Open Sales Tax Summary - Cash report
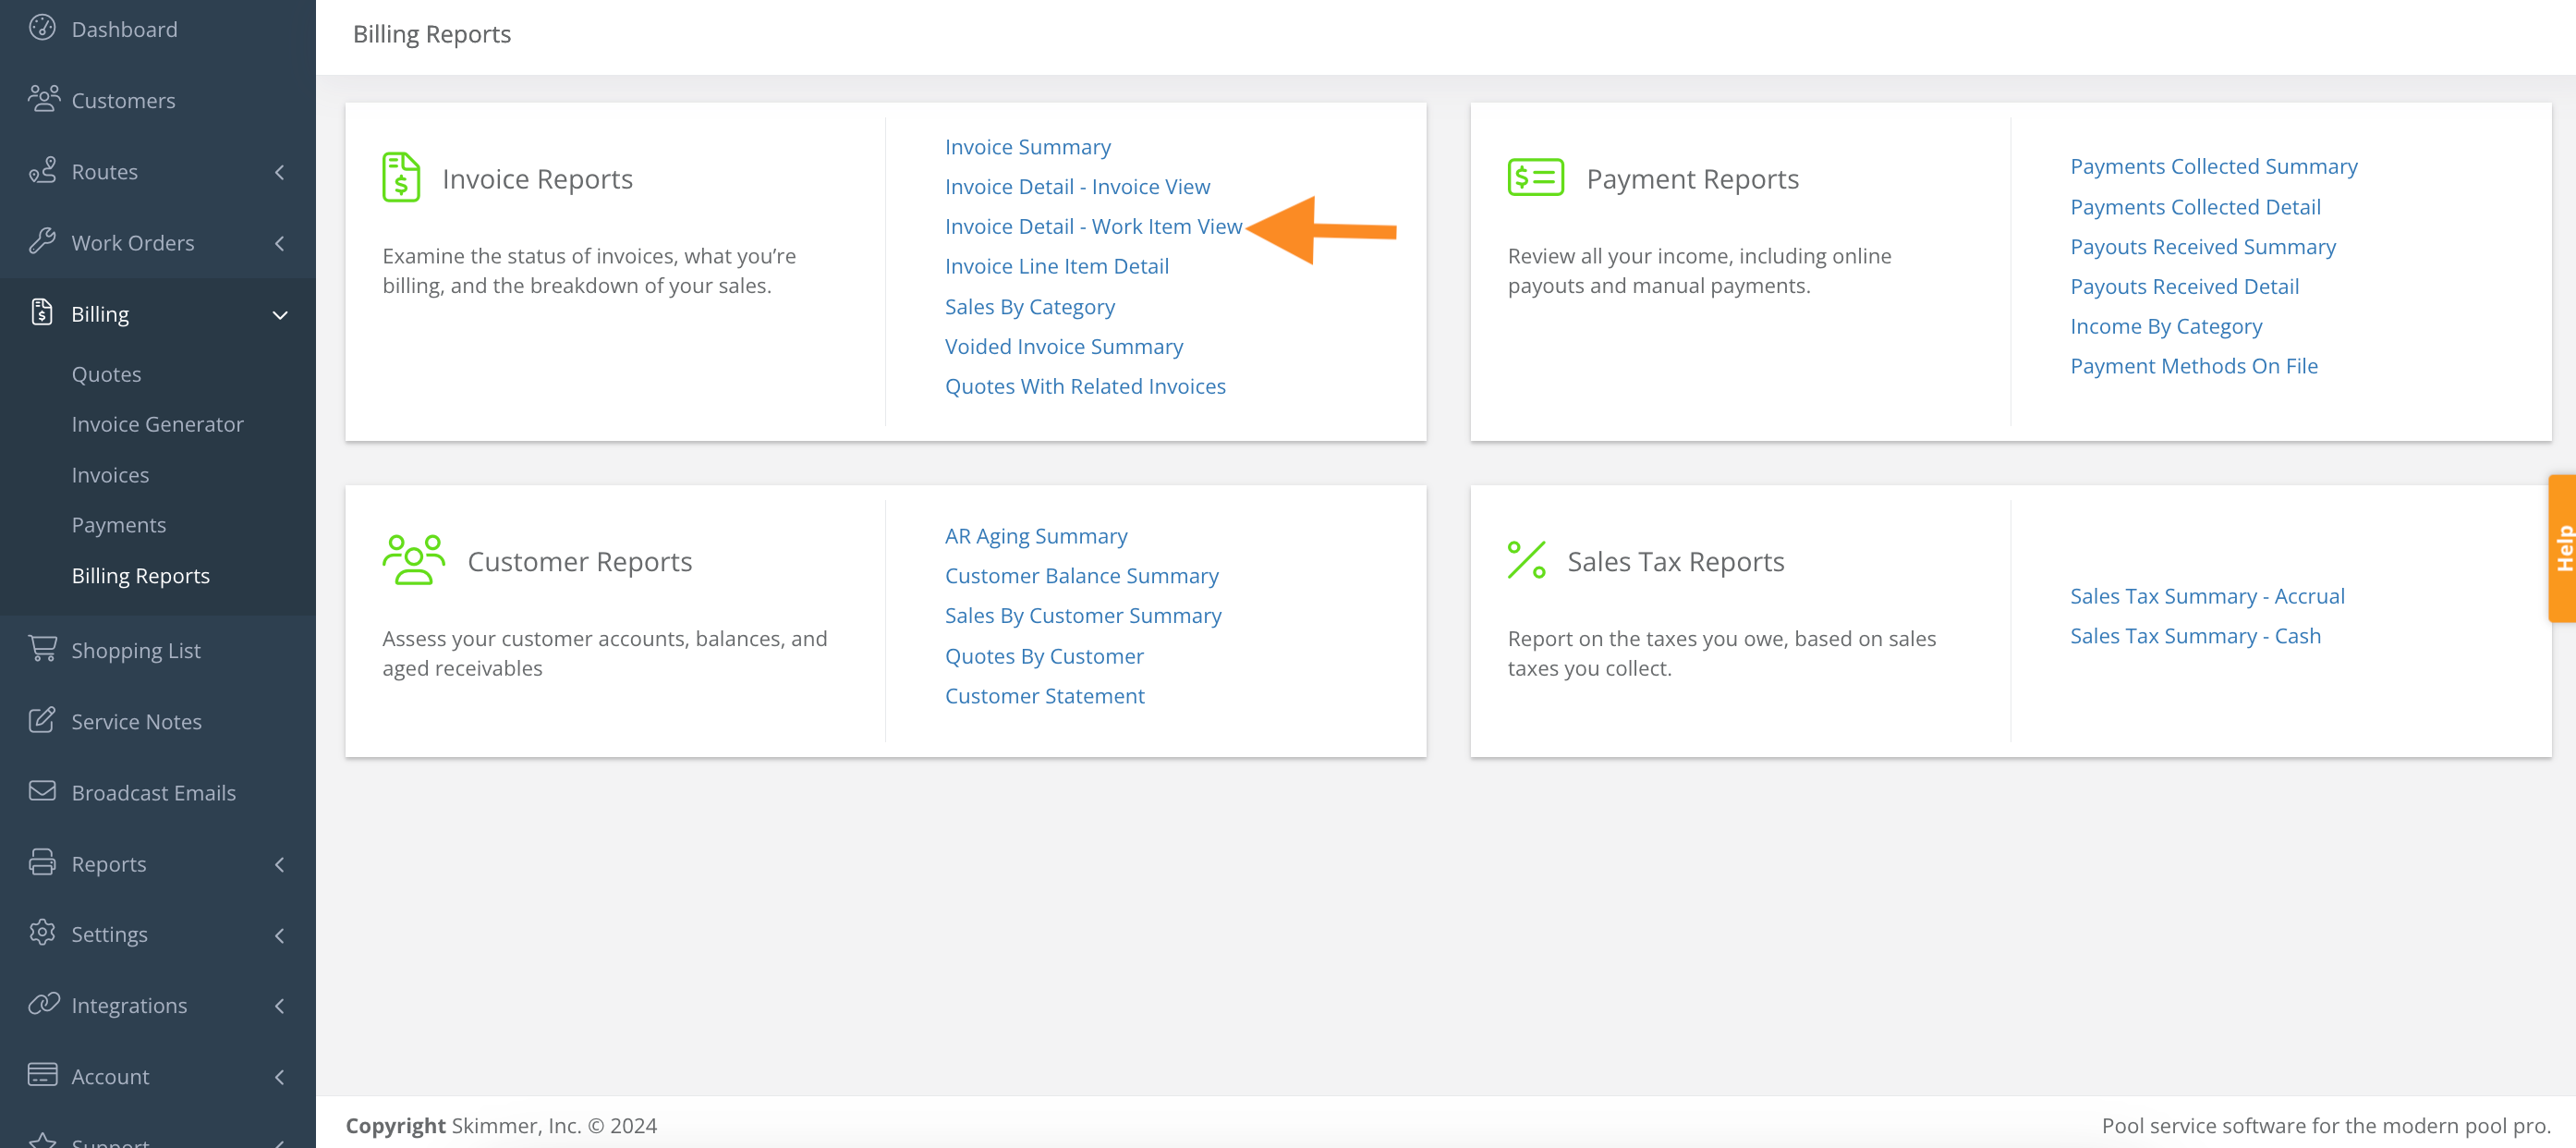2576x1148 pixels. tap(2194, 636)
